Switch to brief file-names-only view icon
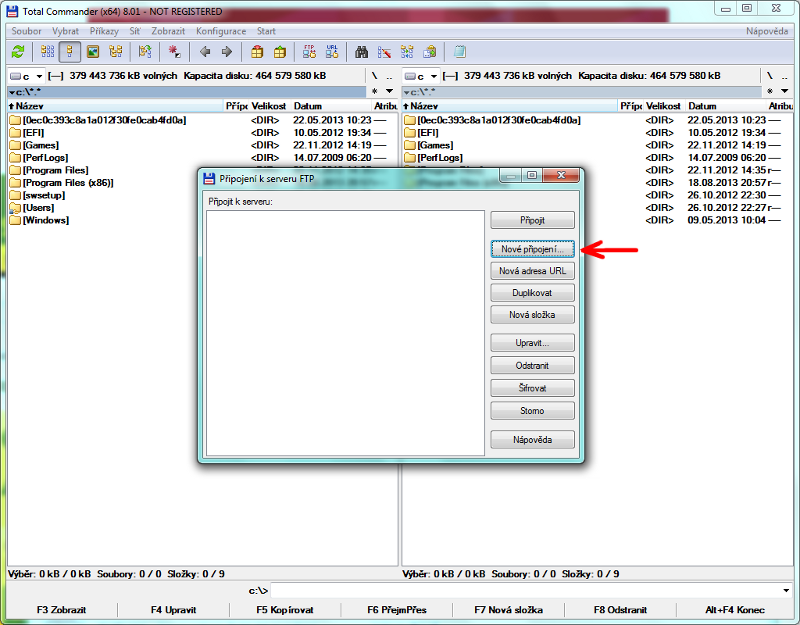The width and height of the screenshot is (800, 625). click(47, 52)
